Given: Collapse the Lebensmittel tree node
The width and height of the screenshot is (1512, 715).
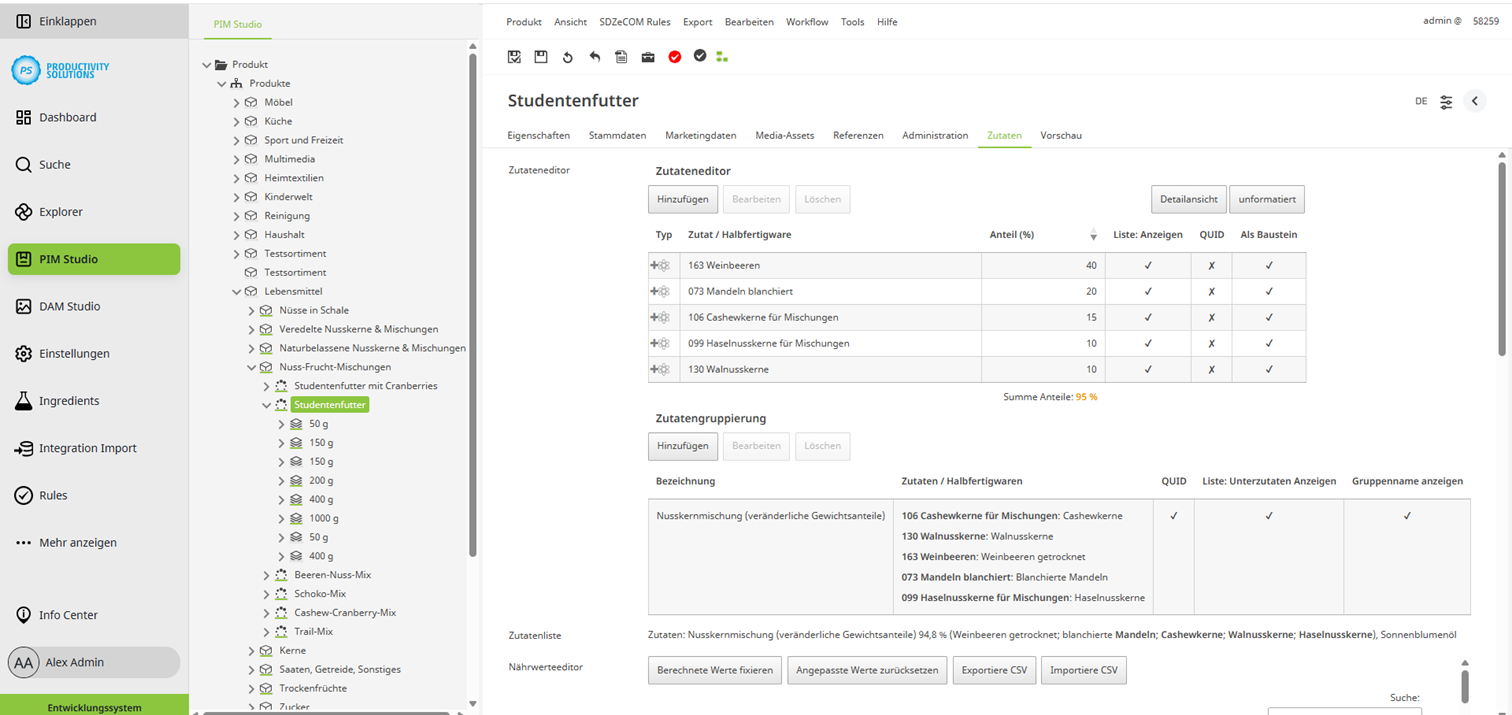Looking at the screenshot, I should (238, 290).
